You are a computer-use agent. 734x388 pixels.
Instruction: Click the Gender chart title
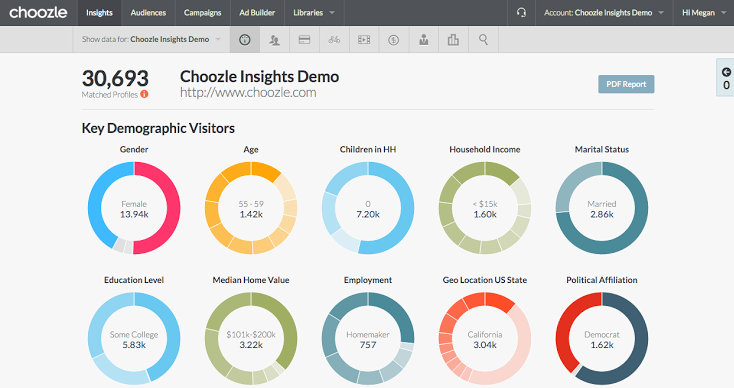pyautogui.click(x=134, y=149)
